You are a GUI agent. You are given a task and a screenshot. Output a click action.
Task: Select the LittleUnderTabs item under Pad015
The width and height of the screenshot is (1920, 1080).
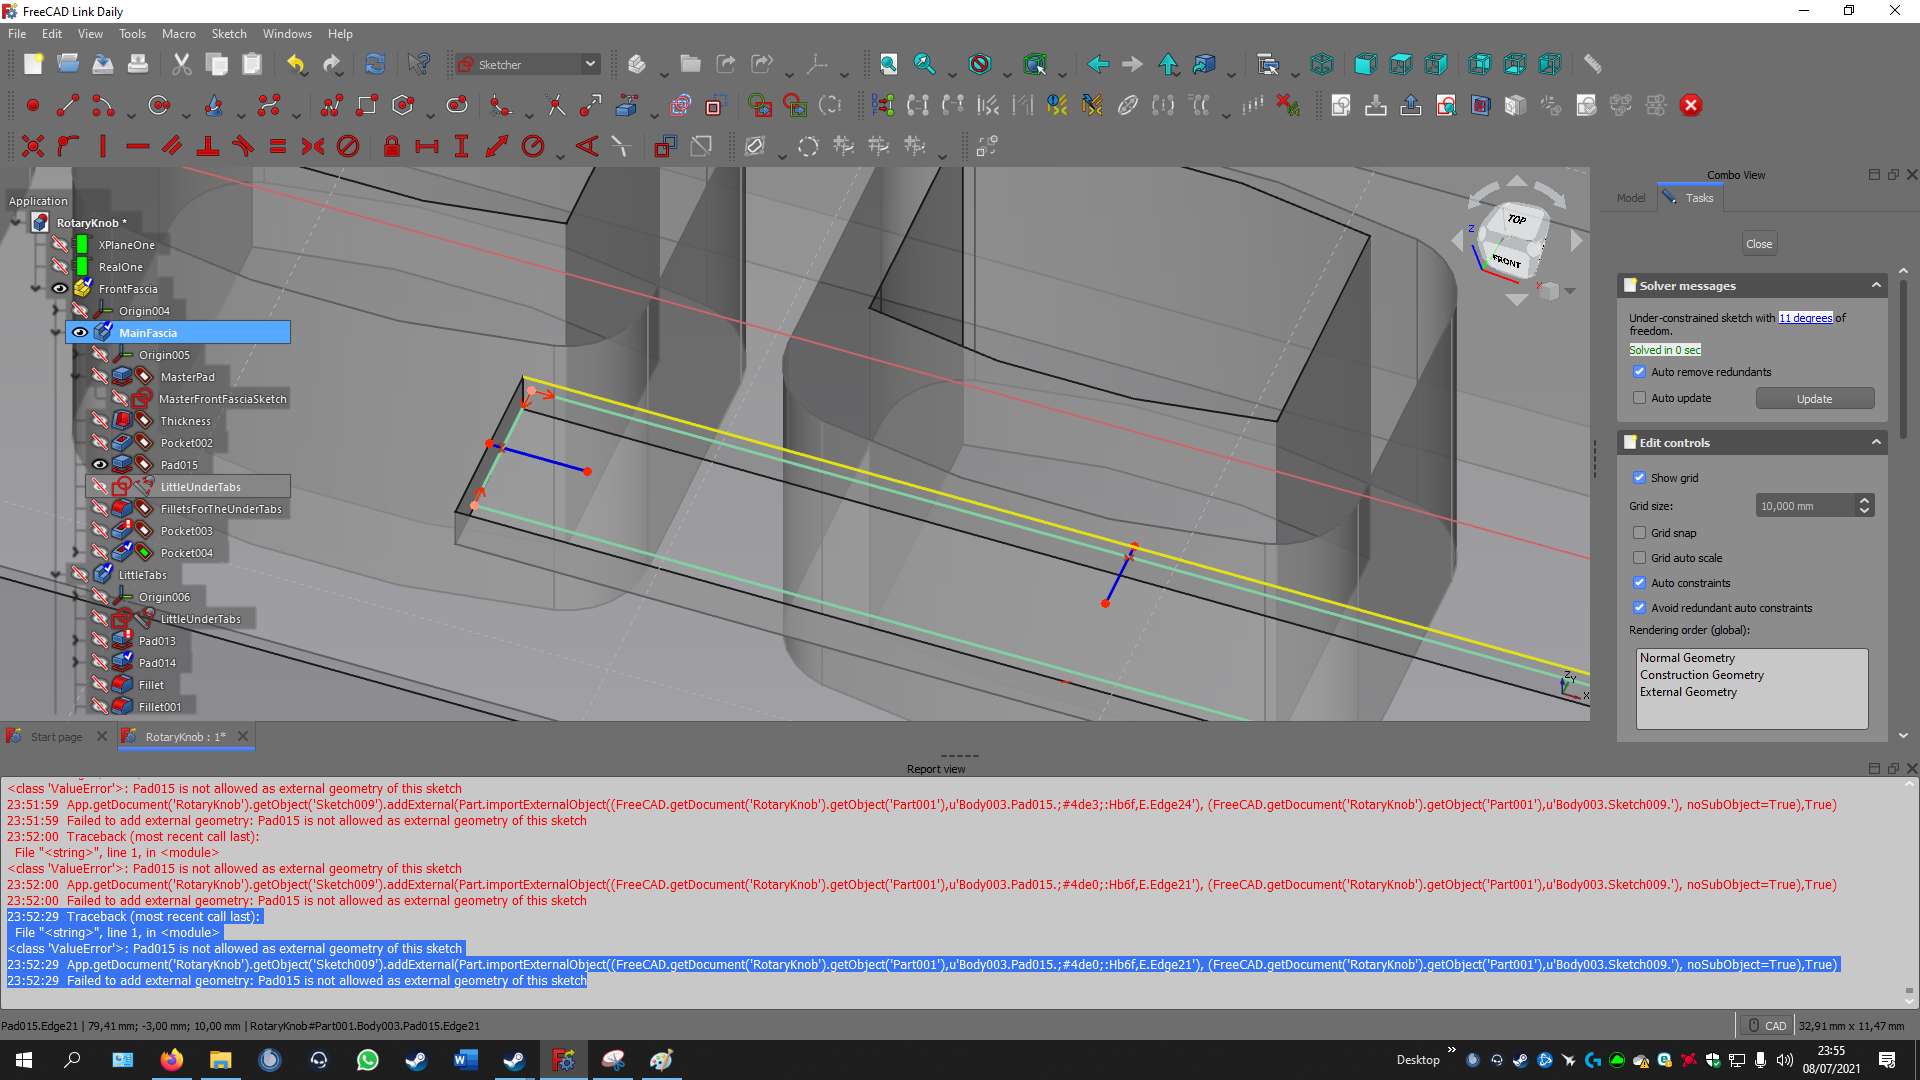click(200, 487)
